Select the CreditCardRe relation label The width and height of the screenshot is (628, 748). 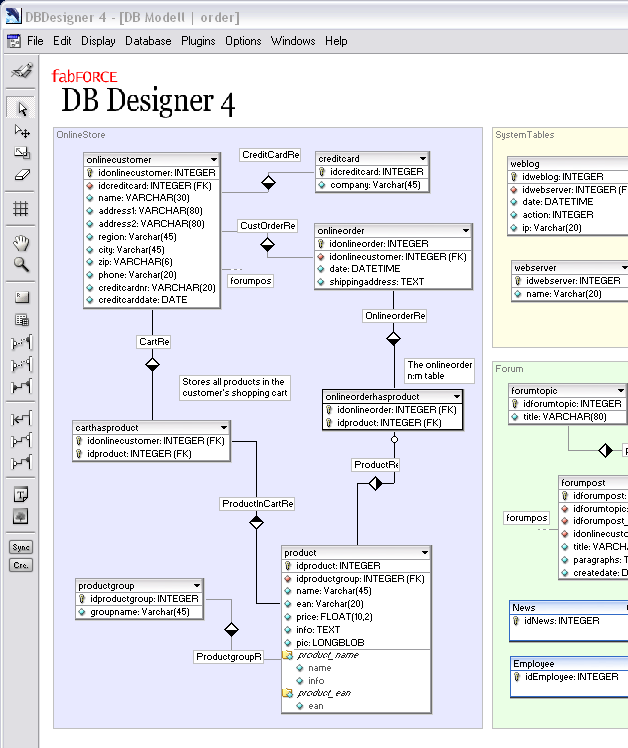pos(270,155)
